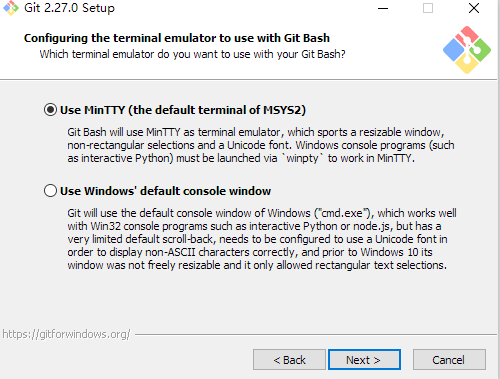
Task: Minimize the Git Setup window
Action: [383, 8]
